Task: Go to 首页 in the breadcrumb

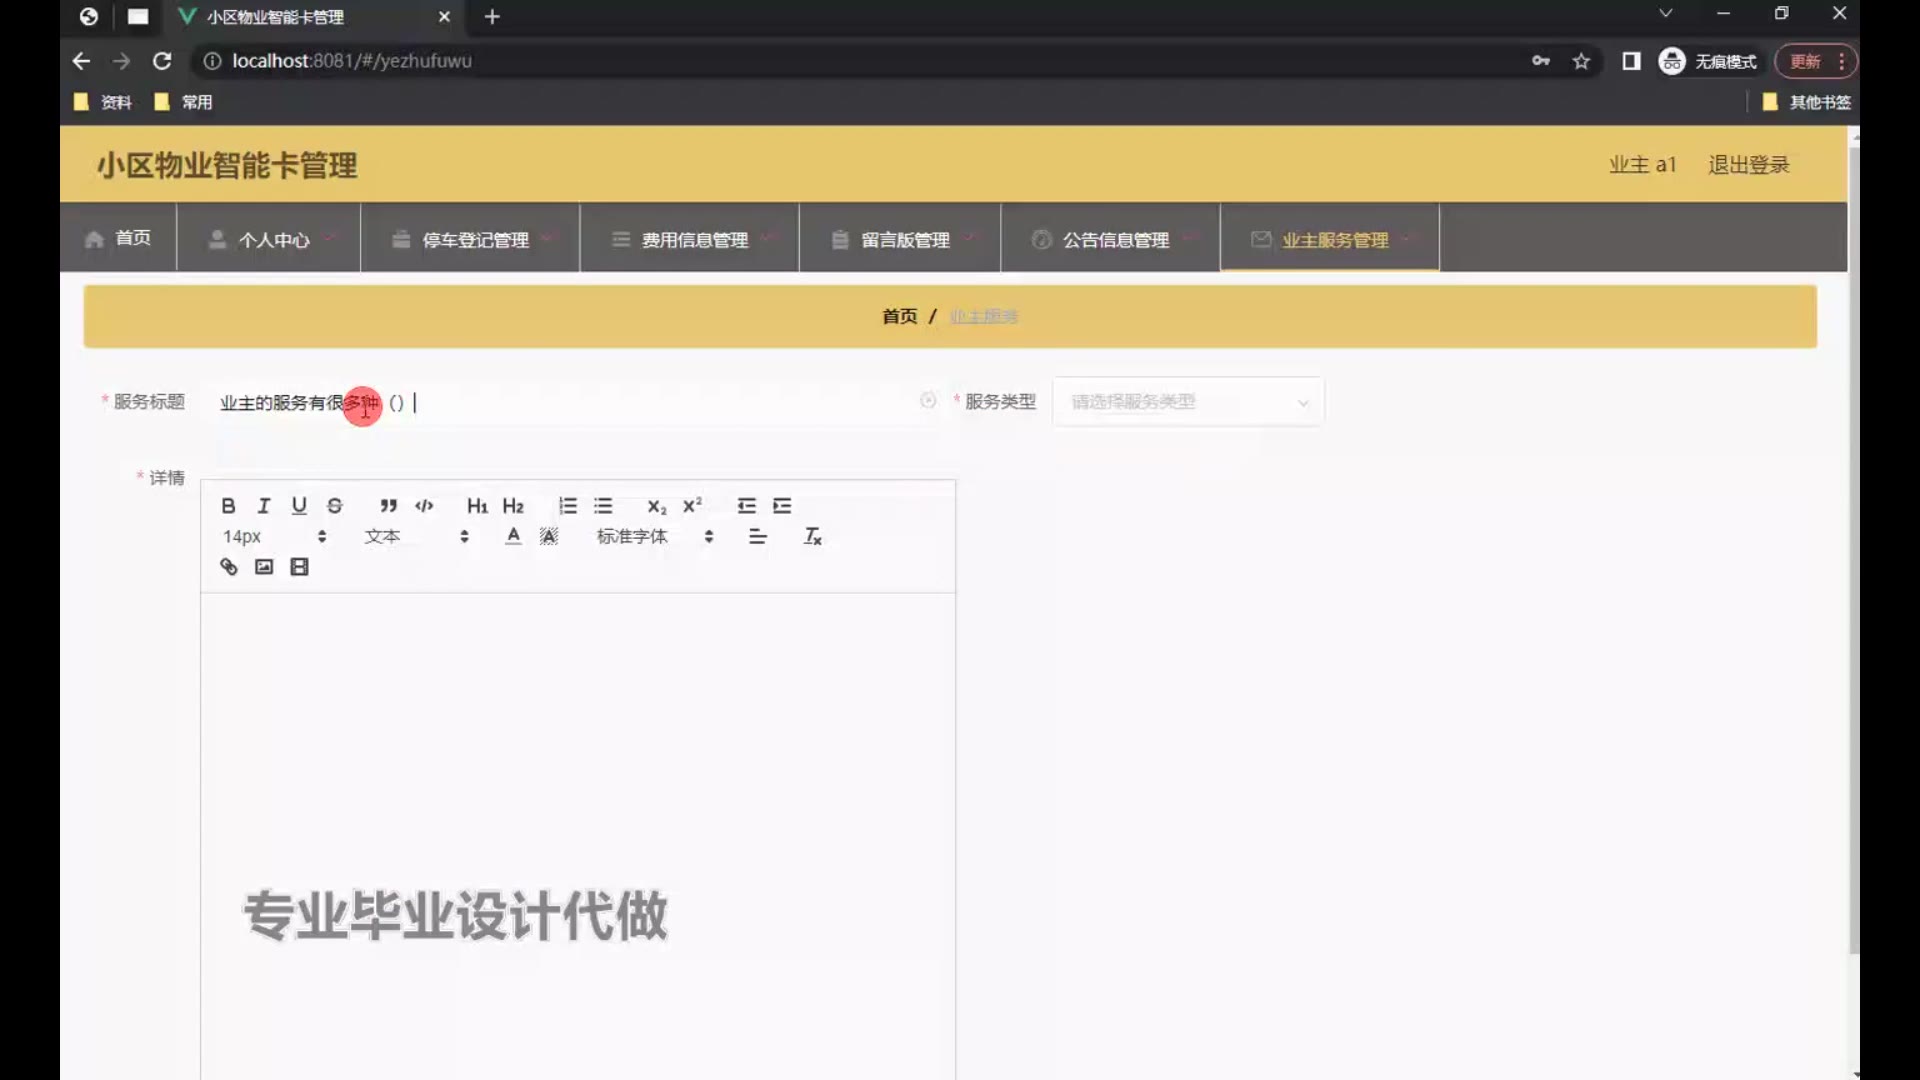Action: (899, 317)
